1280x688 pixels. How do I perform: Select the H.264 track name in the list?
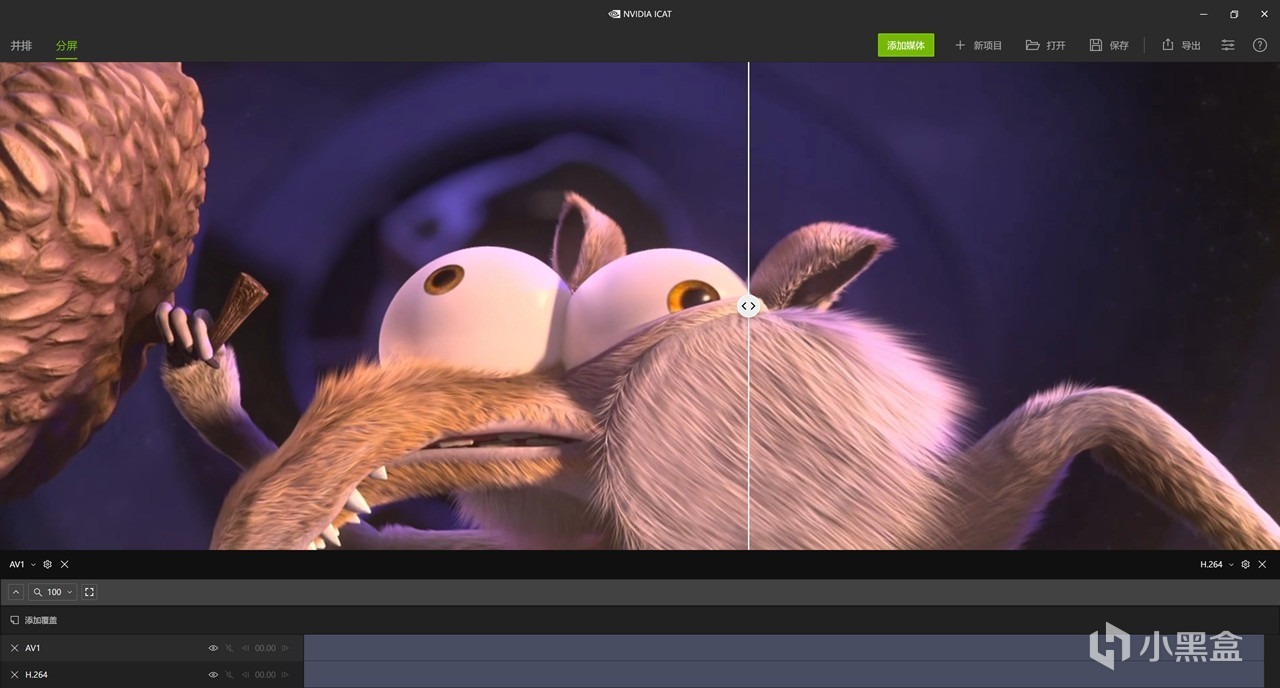[x=36, y=675]
